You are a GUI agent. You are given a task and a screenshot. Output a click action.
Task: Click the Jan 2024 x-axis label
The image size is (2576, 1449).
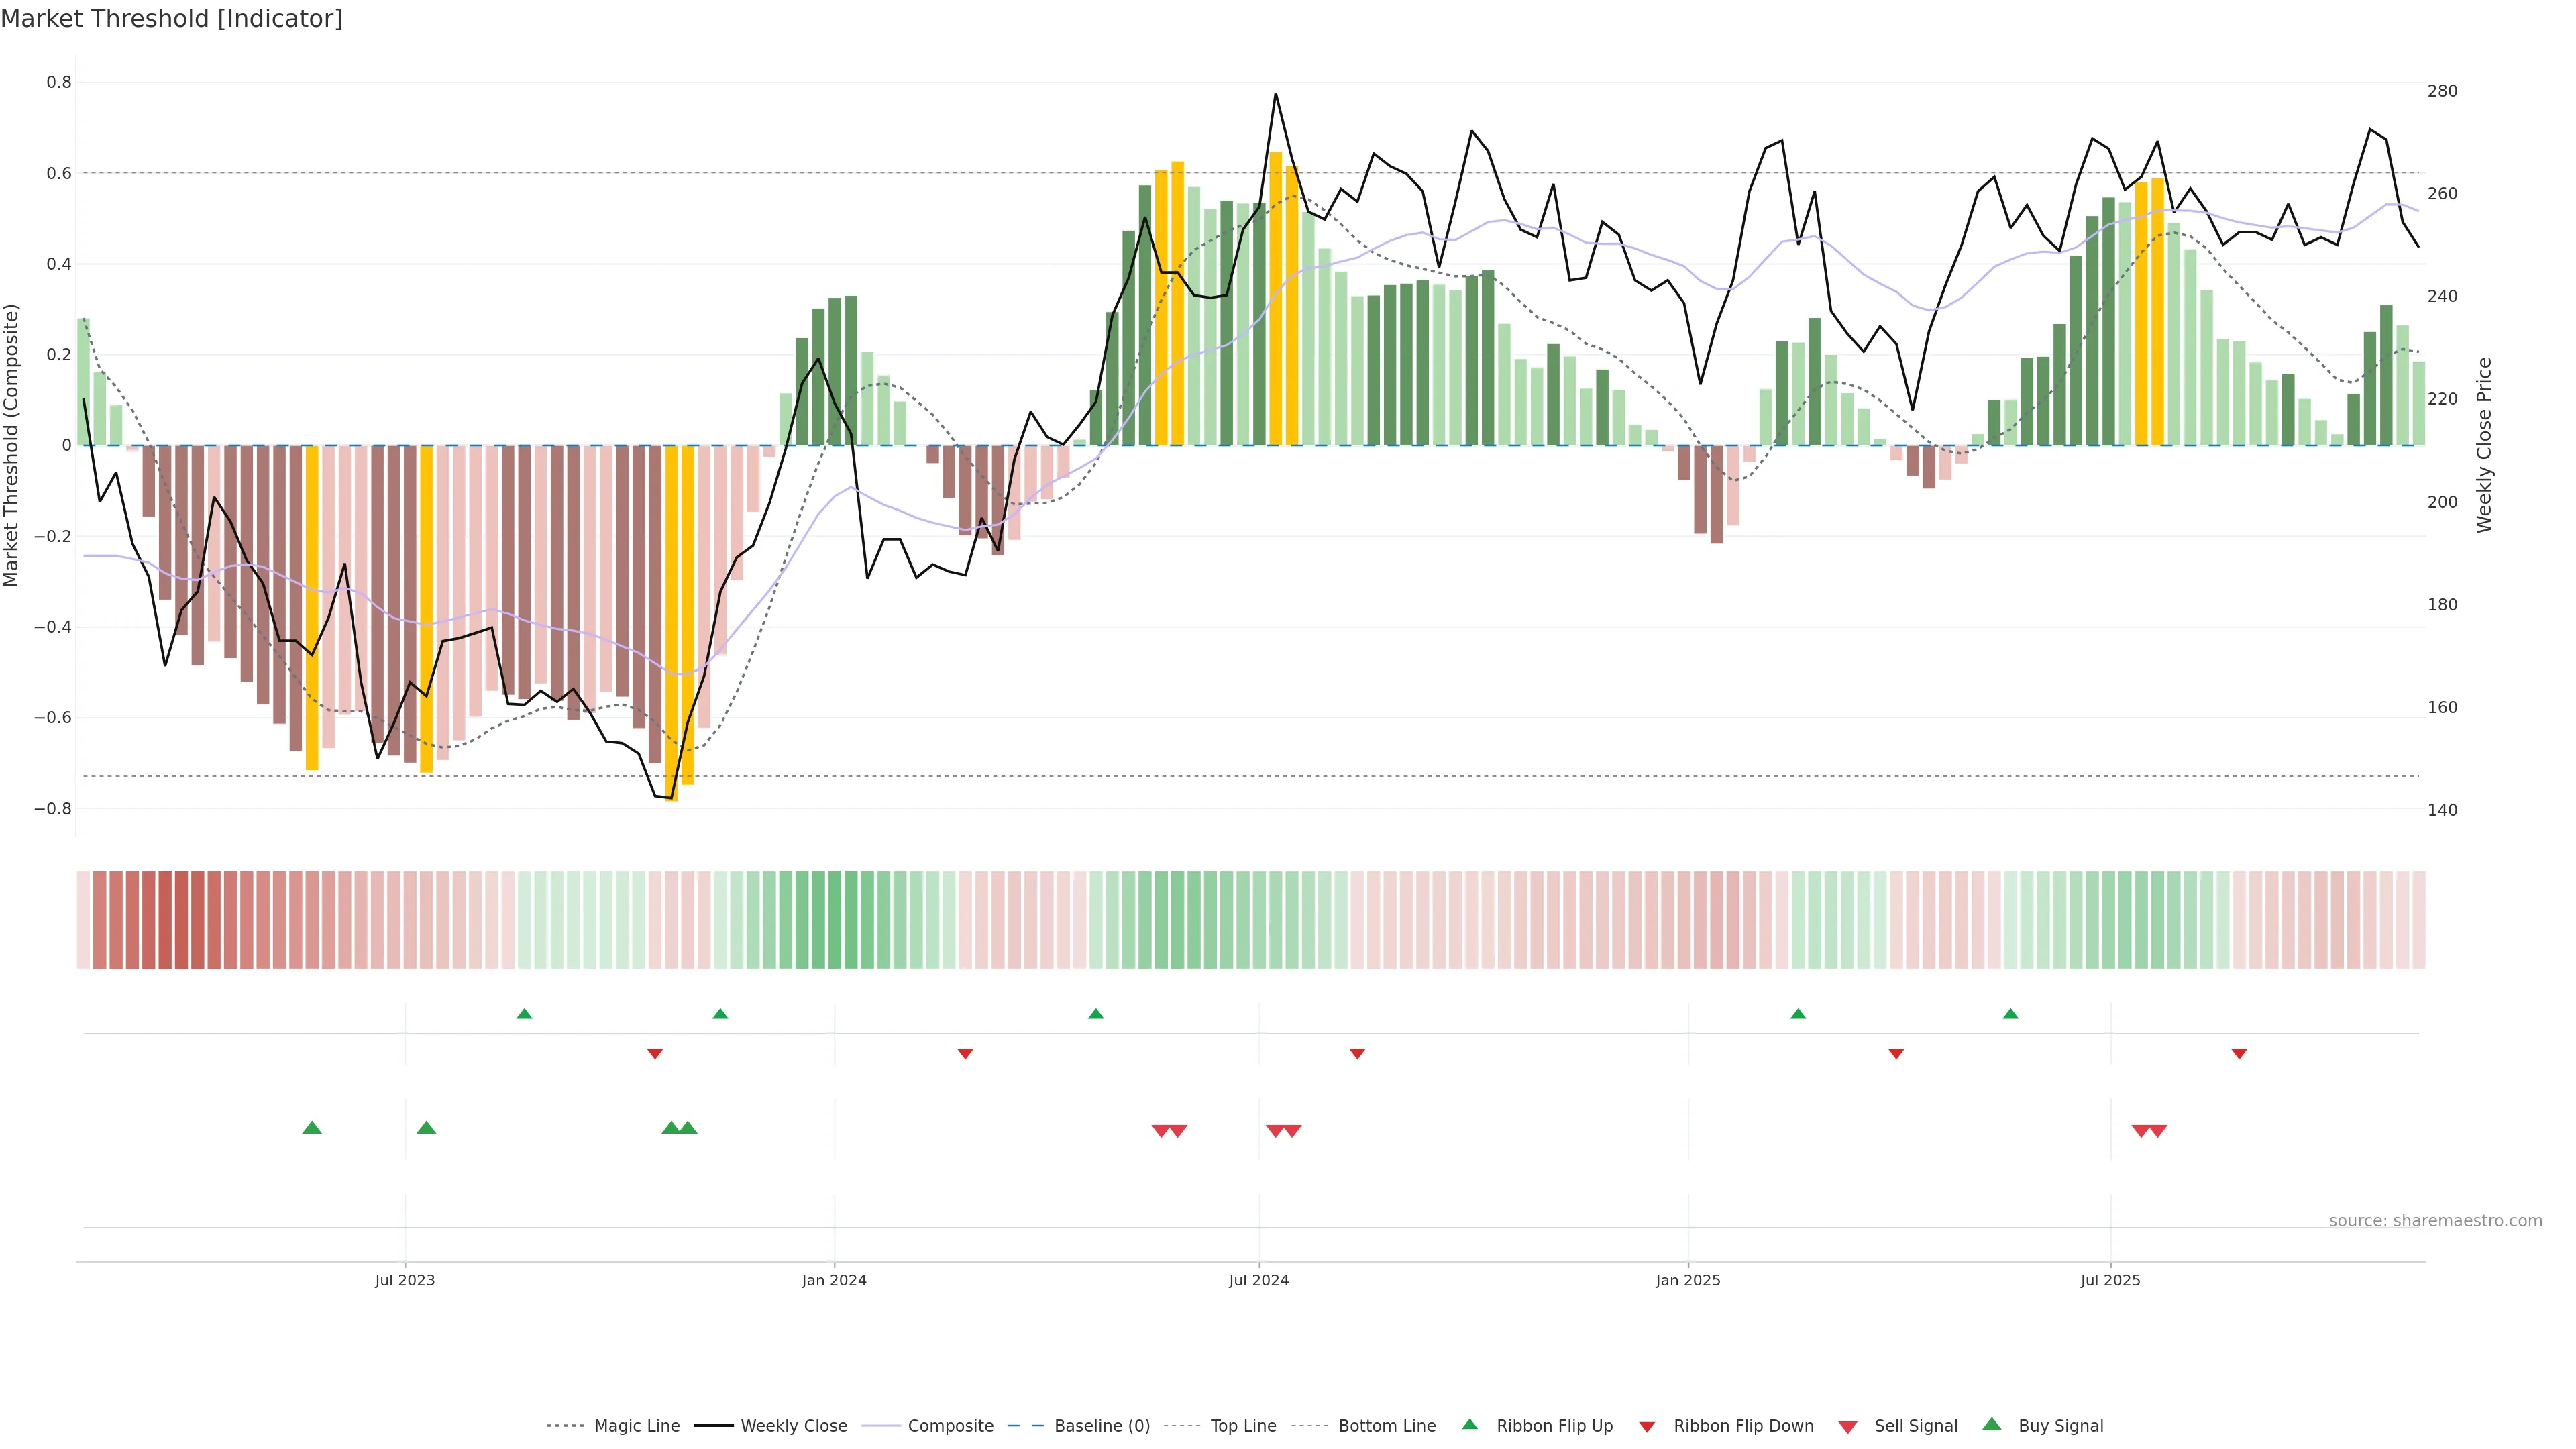coord(834,1280)
